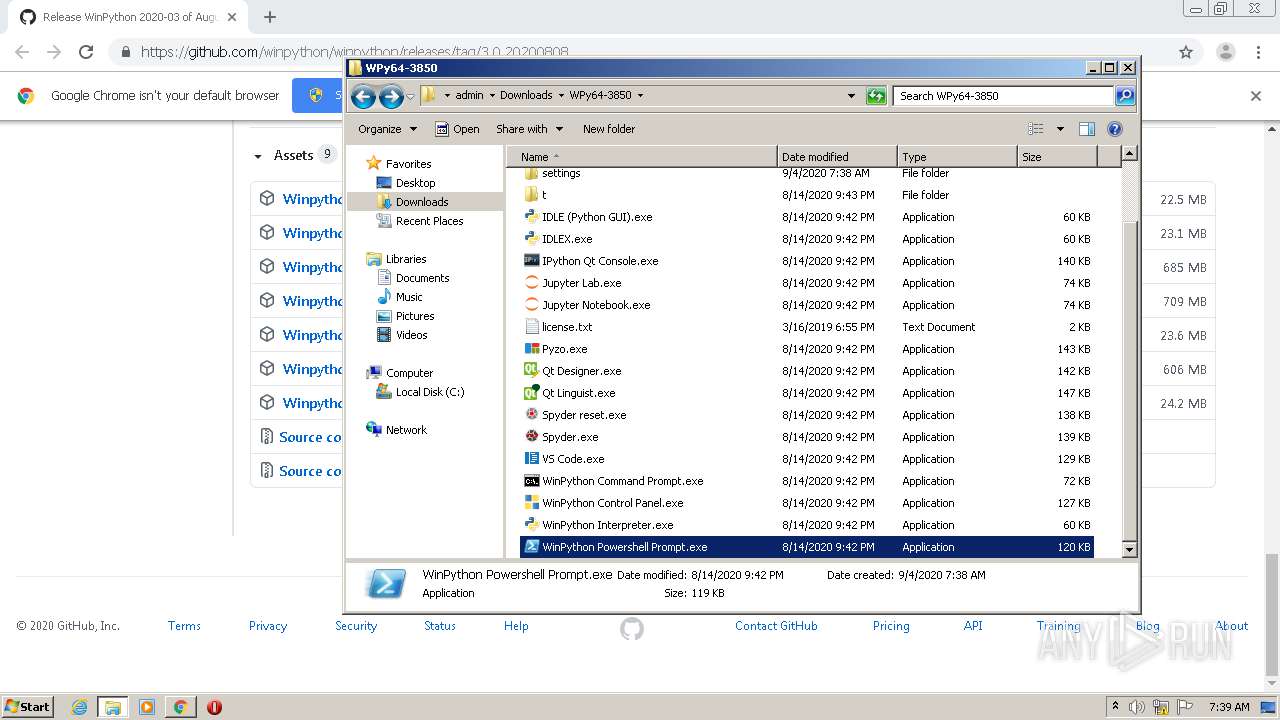Image resolution: width=1280 pixels, height=720 pixels.
Task: Select the Pyzo.exe icon
Action: tap(532, 349)
